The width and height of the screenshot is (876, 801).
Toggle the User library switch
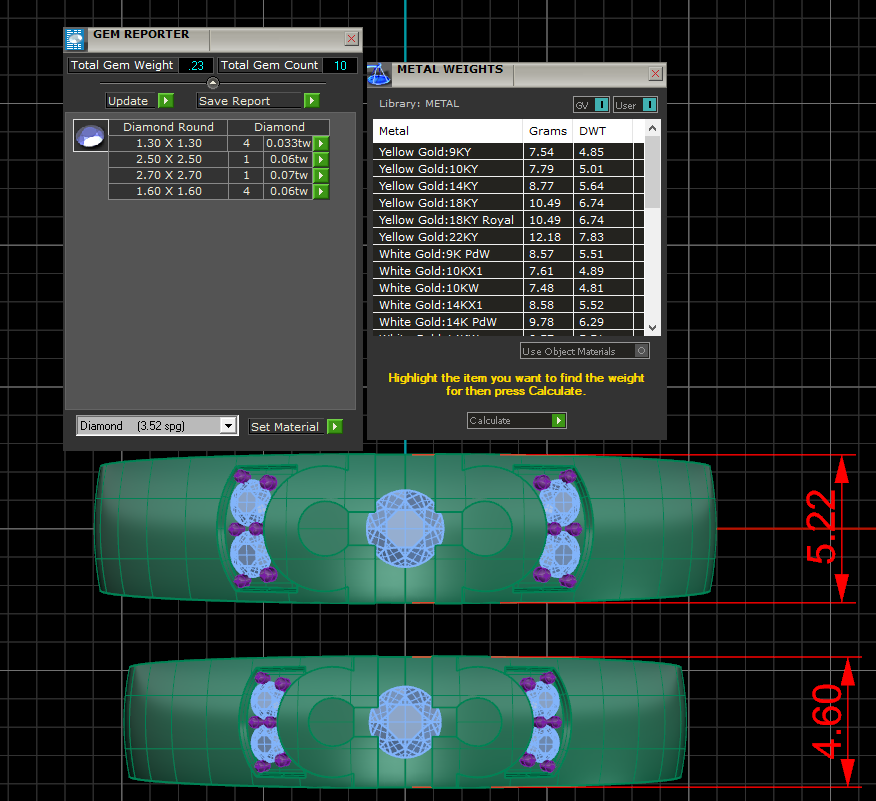tap(649, 105)
